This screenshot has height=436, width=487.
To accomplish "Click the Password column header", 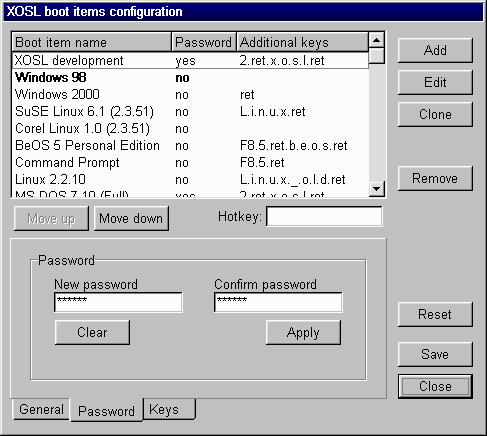I will pyautogui.click(x=204, y=42).
